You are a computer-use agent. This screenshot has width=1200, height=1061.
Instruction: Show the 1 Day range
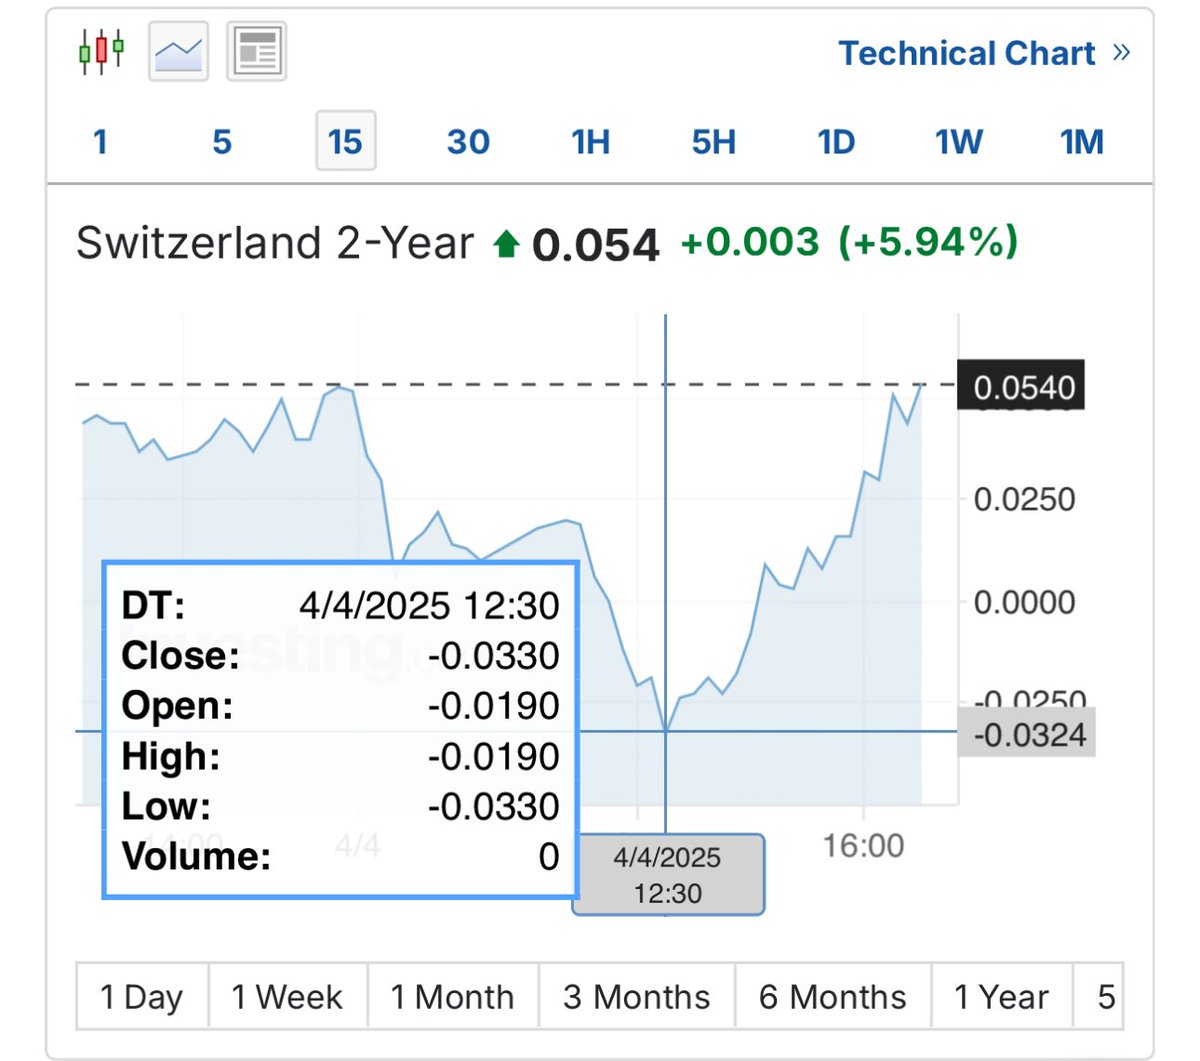142,996
